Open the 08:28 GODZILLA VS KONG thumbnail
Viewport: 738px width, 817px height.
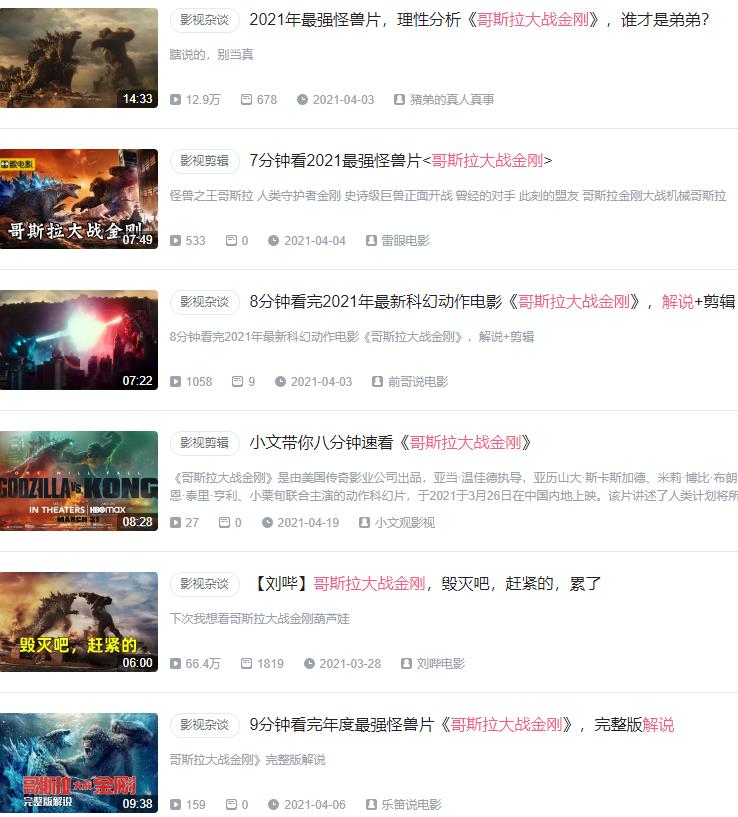[79, 481]
